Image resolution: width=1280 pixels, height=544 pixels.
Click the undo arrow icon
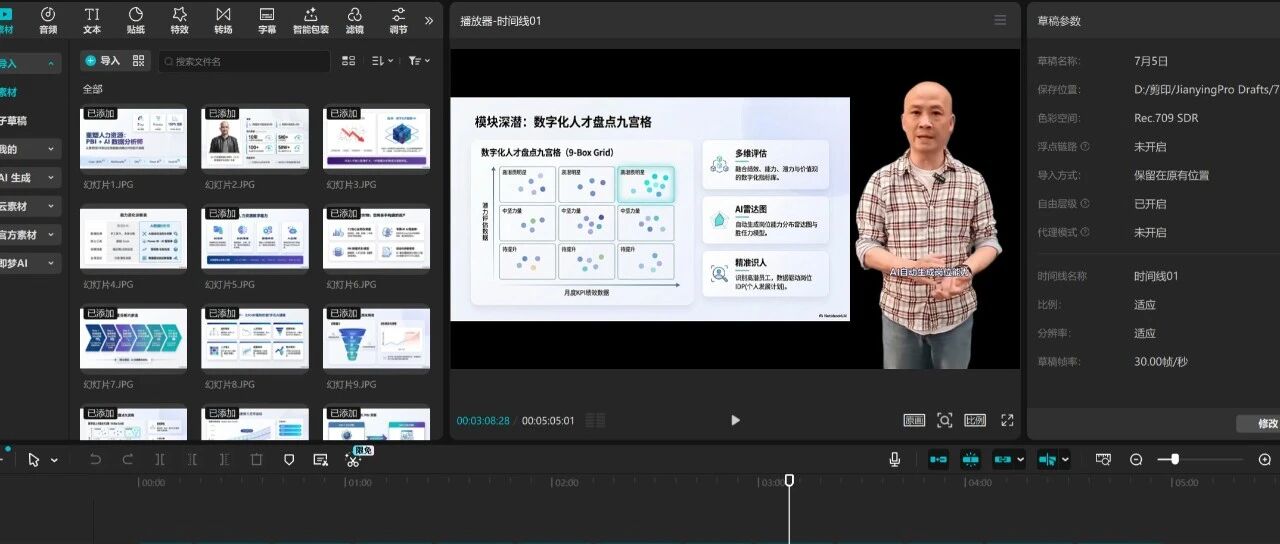pos(95,459)
